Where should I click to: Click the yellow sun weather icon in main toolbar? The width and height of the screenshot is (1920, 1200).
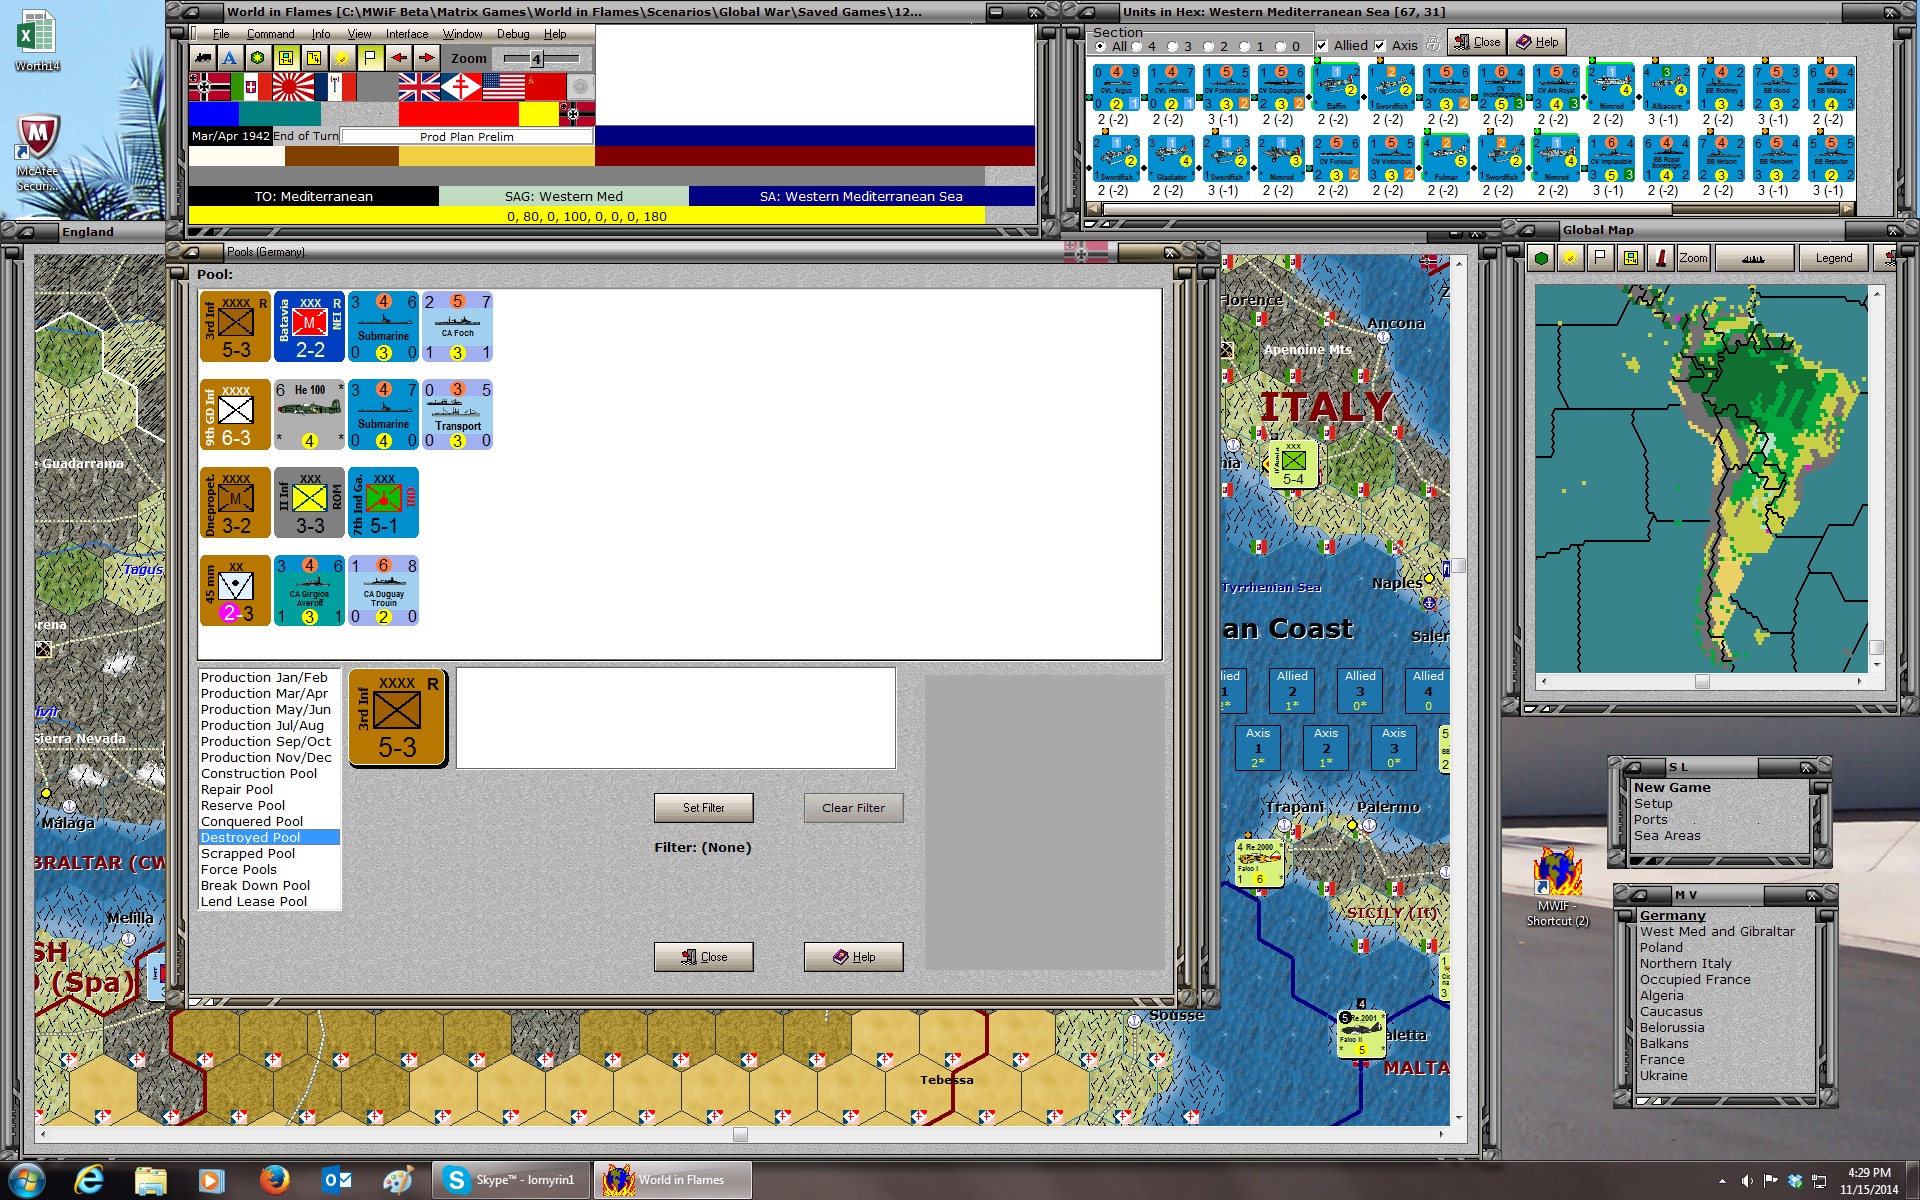click(342, 58)
